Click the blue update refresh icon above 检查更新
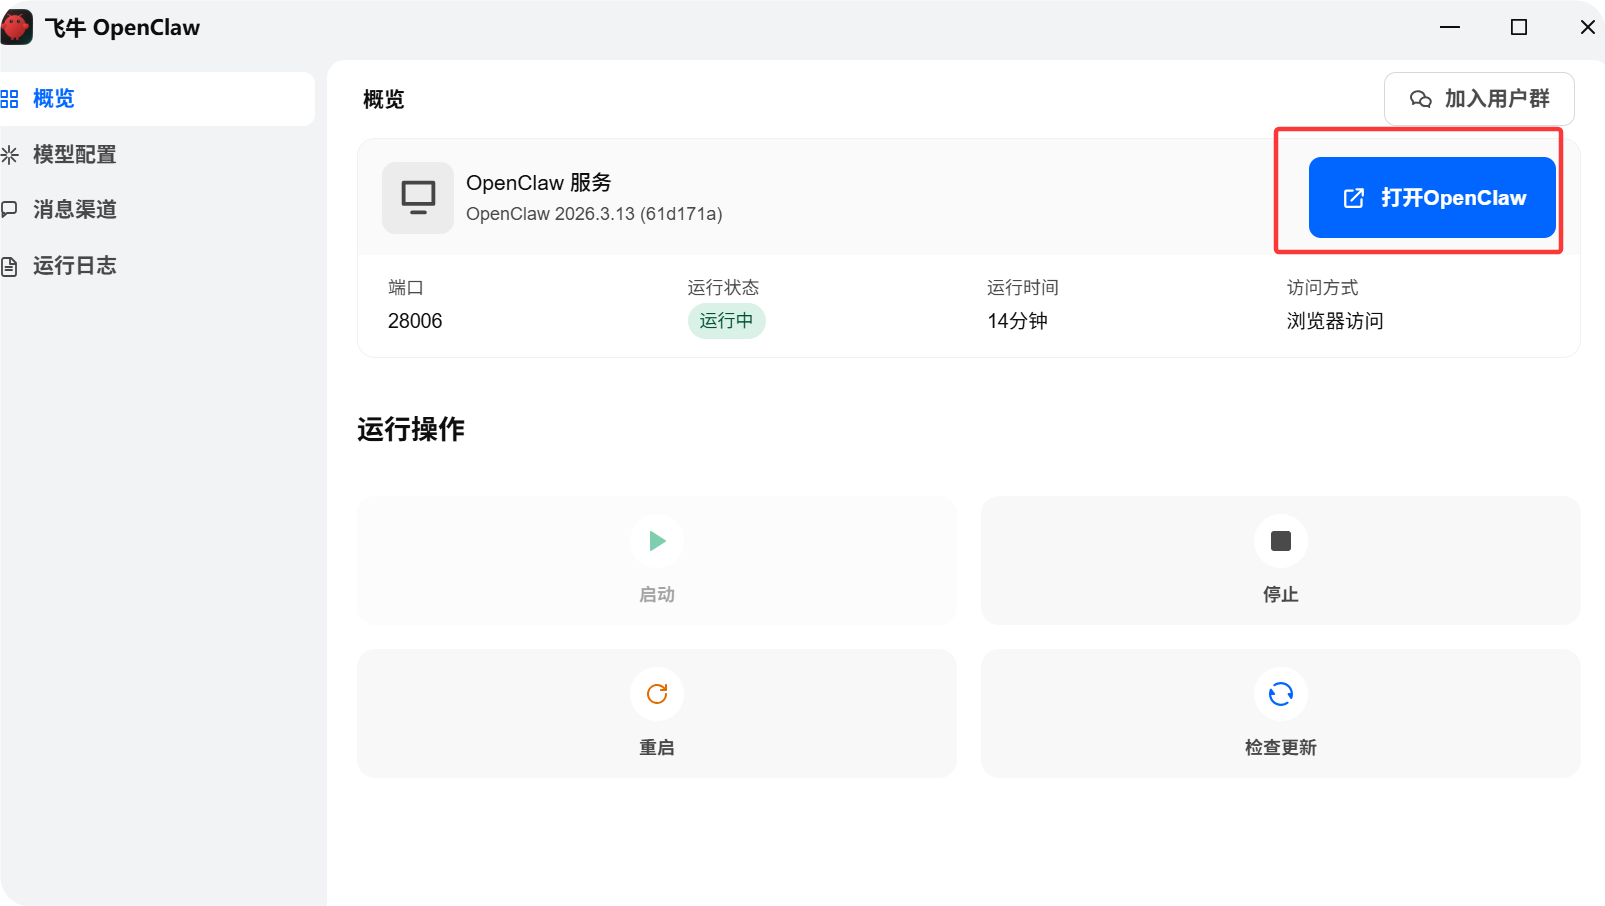This screenshot has height=906, width=1605. coord(1280,694)
